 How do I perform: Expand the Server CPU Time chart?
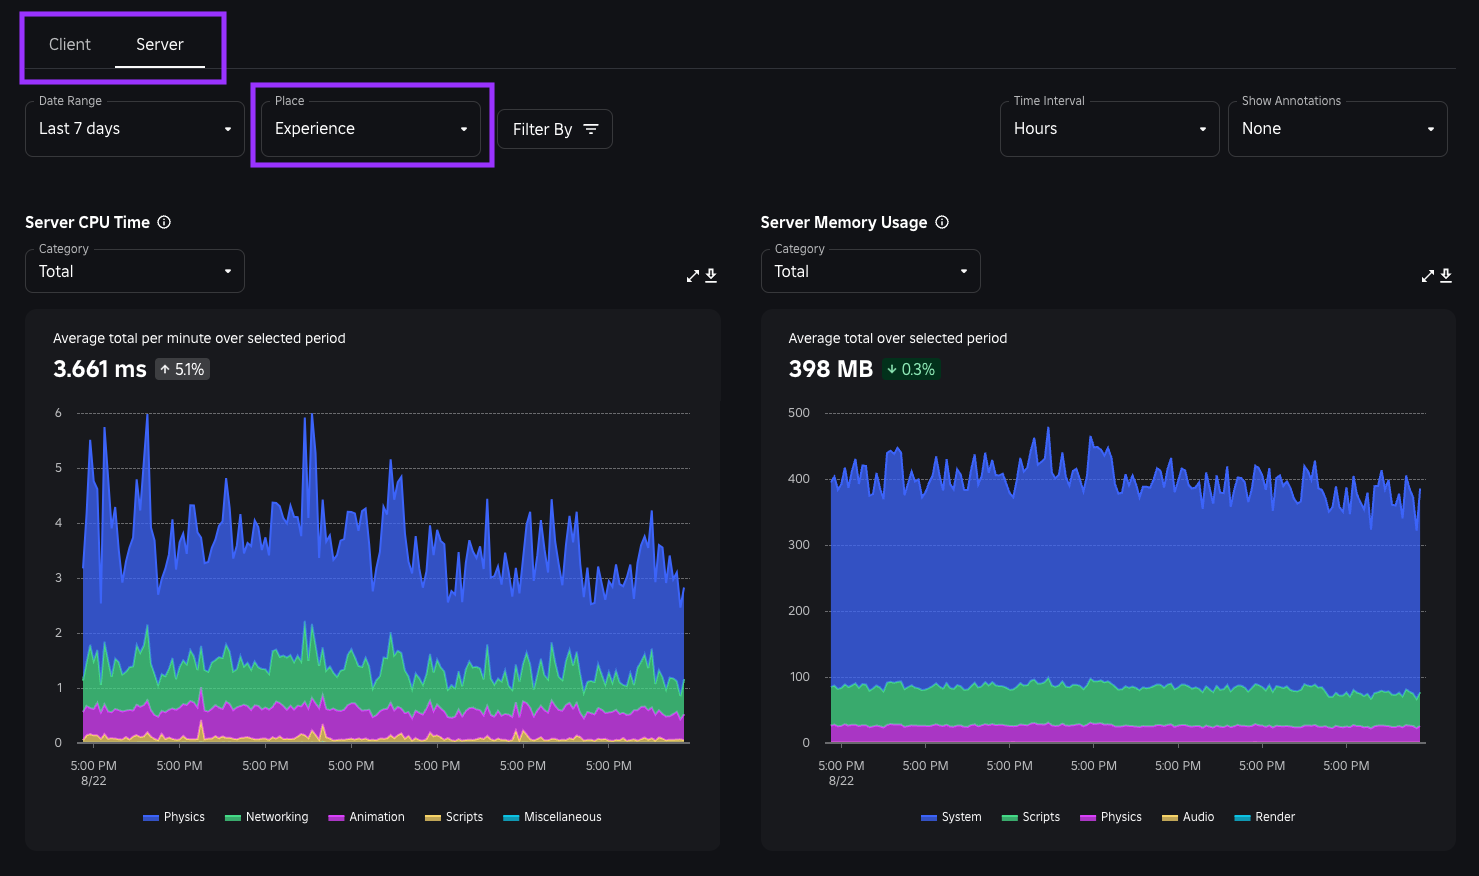click(x=693, y=276)
